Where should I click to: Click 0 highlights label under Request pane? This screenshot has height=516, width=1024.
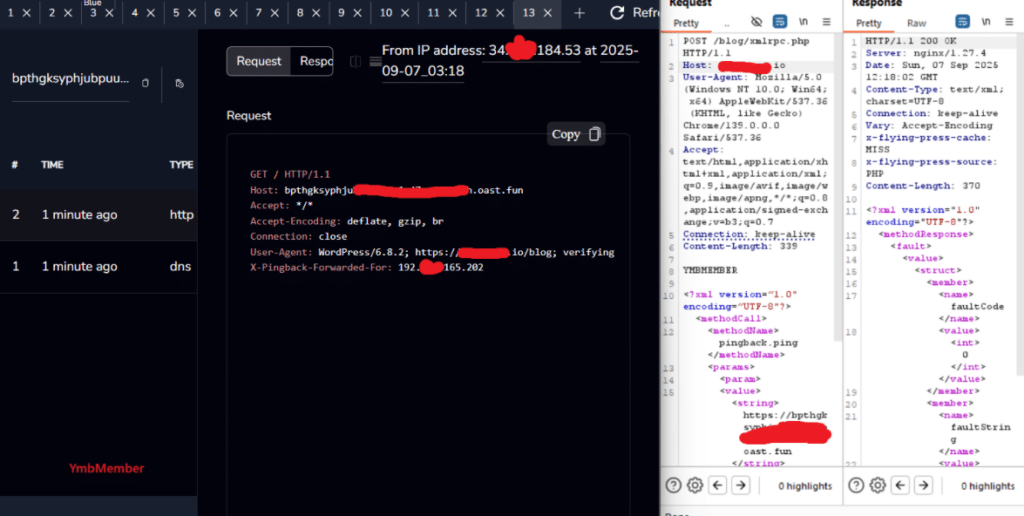pyautogui.click(x=805, y=486)
